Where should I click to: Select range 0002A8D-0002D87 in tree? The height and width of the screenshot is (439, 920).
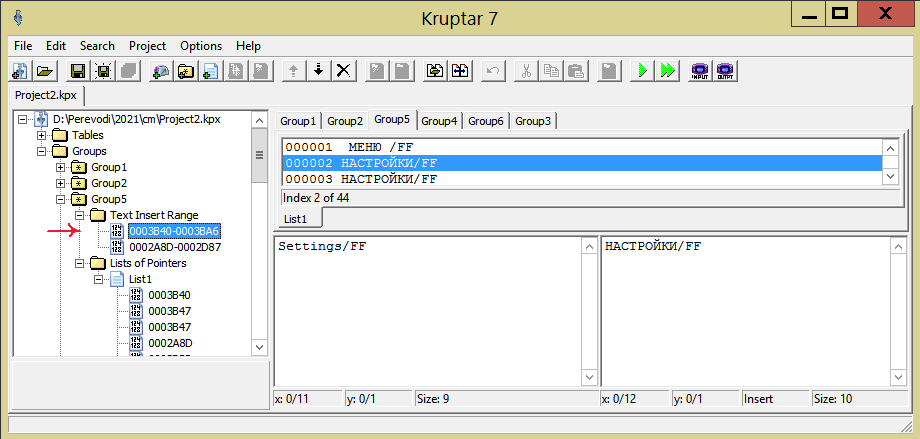175,247
